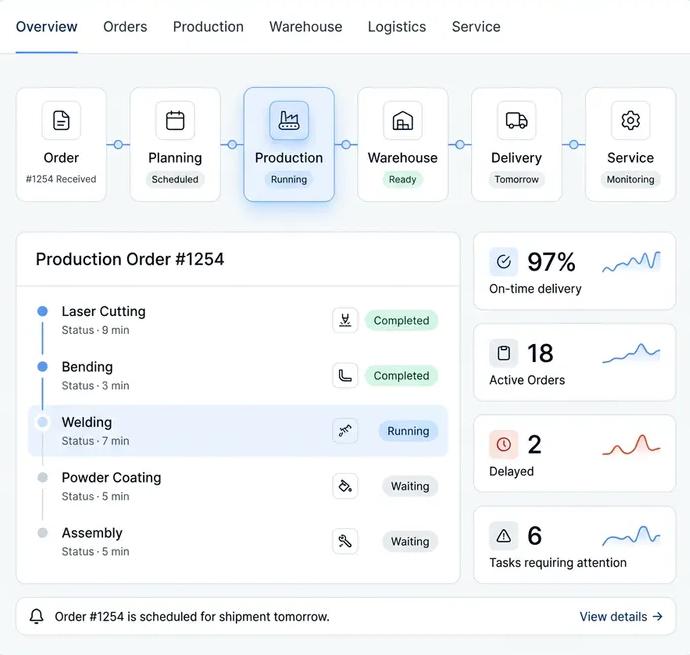The width and height of the screenshot is (690, 655).
Task: Click the Bending process icon
Action: pos(345,375)
